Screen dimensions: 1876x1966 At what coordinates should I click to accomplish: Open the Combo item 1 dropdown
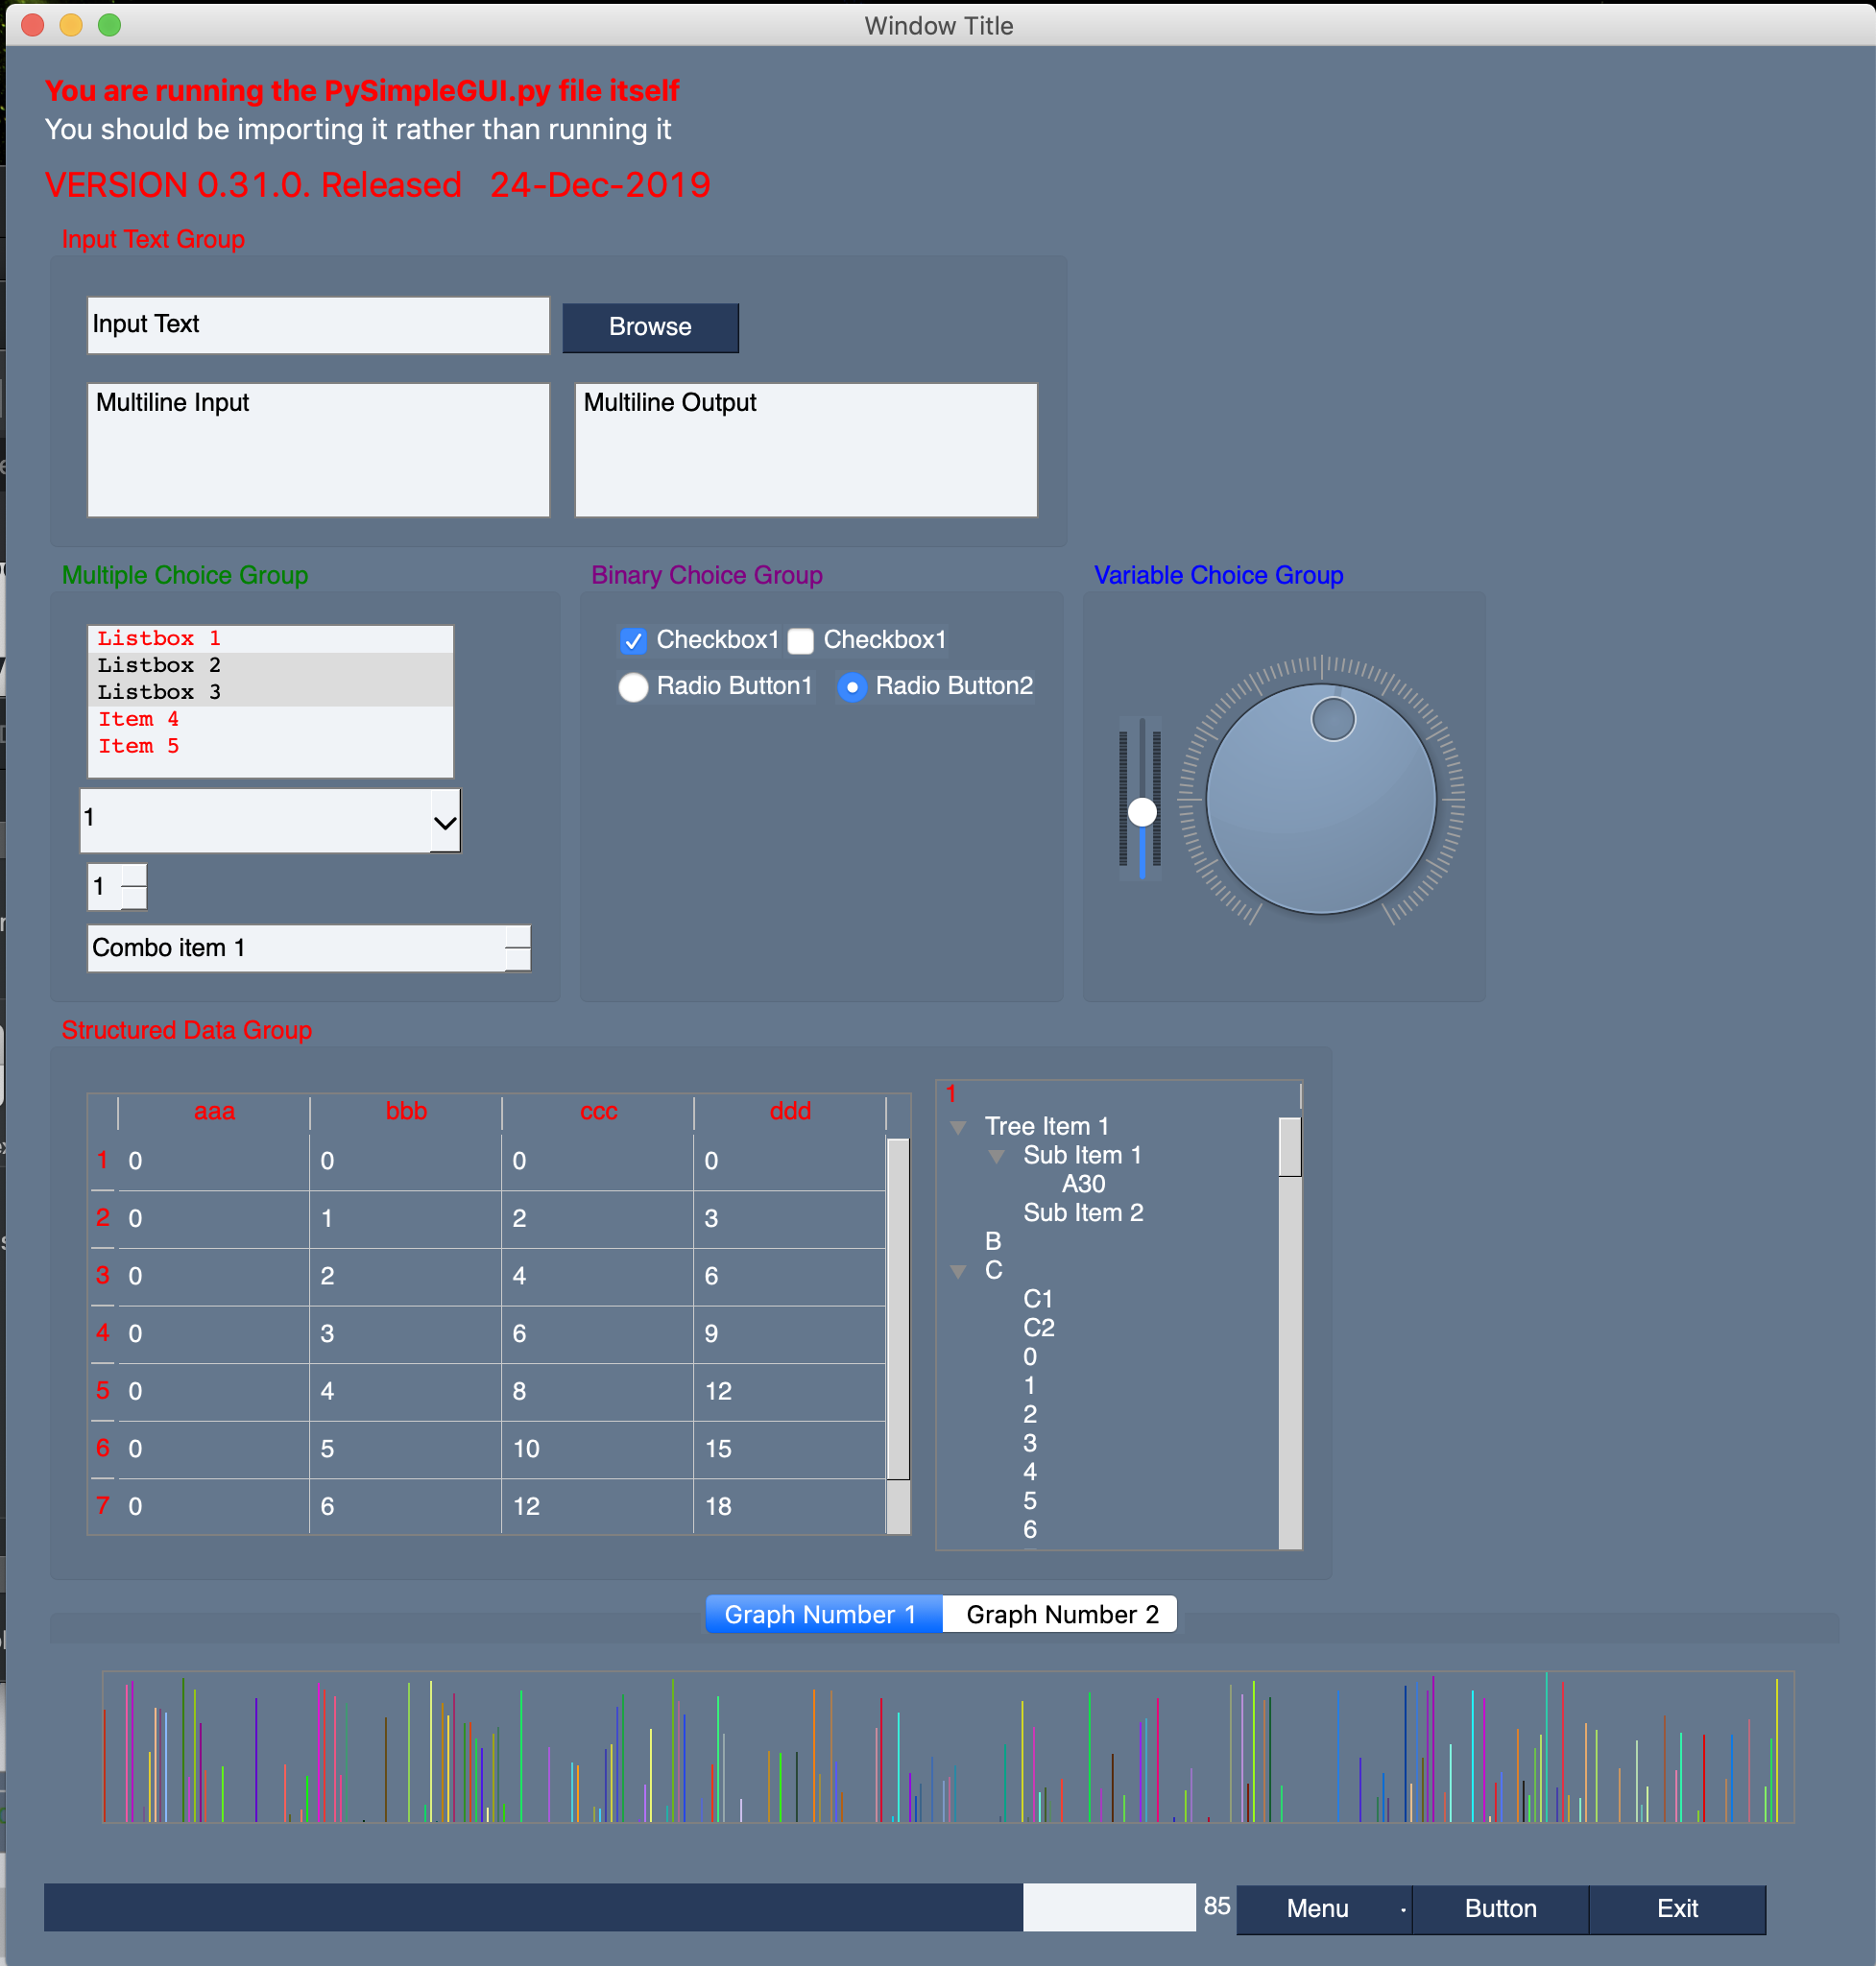[517, 947]
